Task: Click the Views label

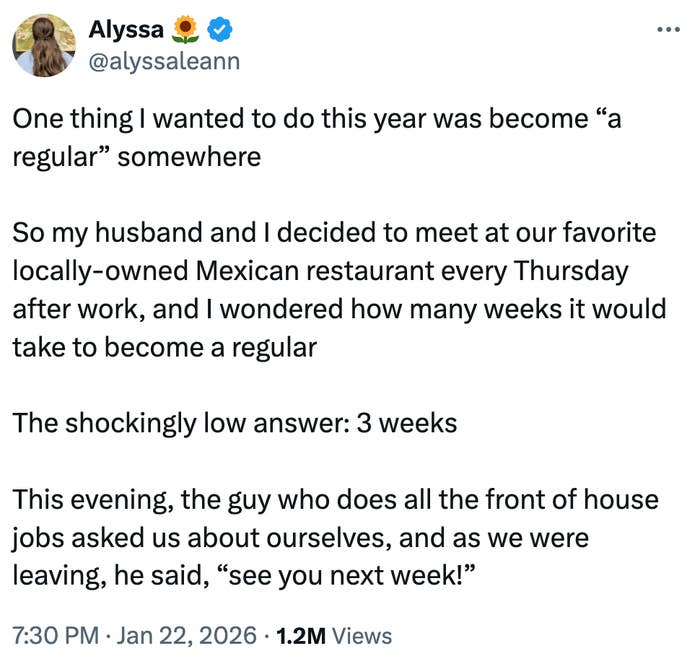Action: 361,635
